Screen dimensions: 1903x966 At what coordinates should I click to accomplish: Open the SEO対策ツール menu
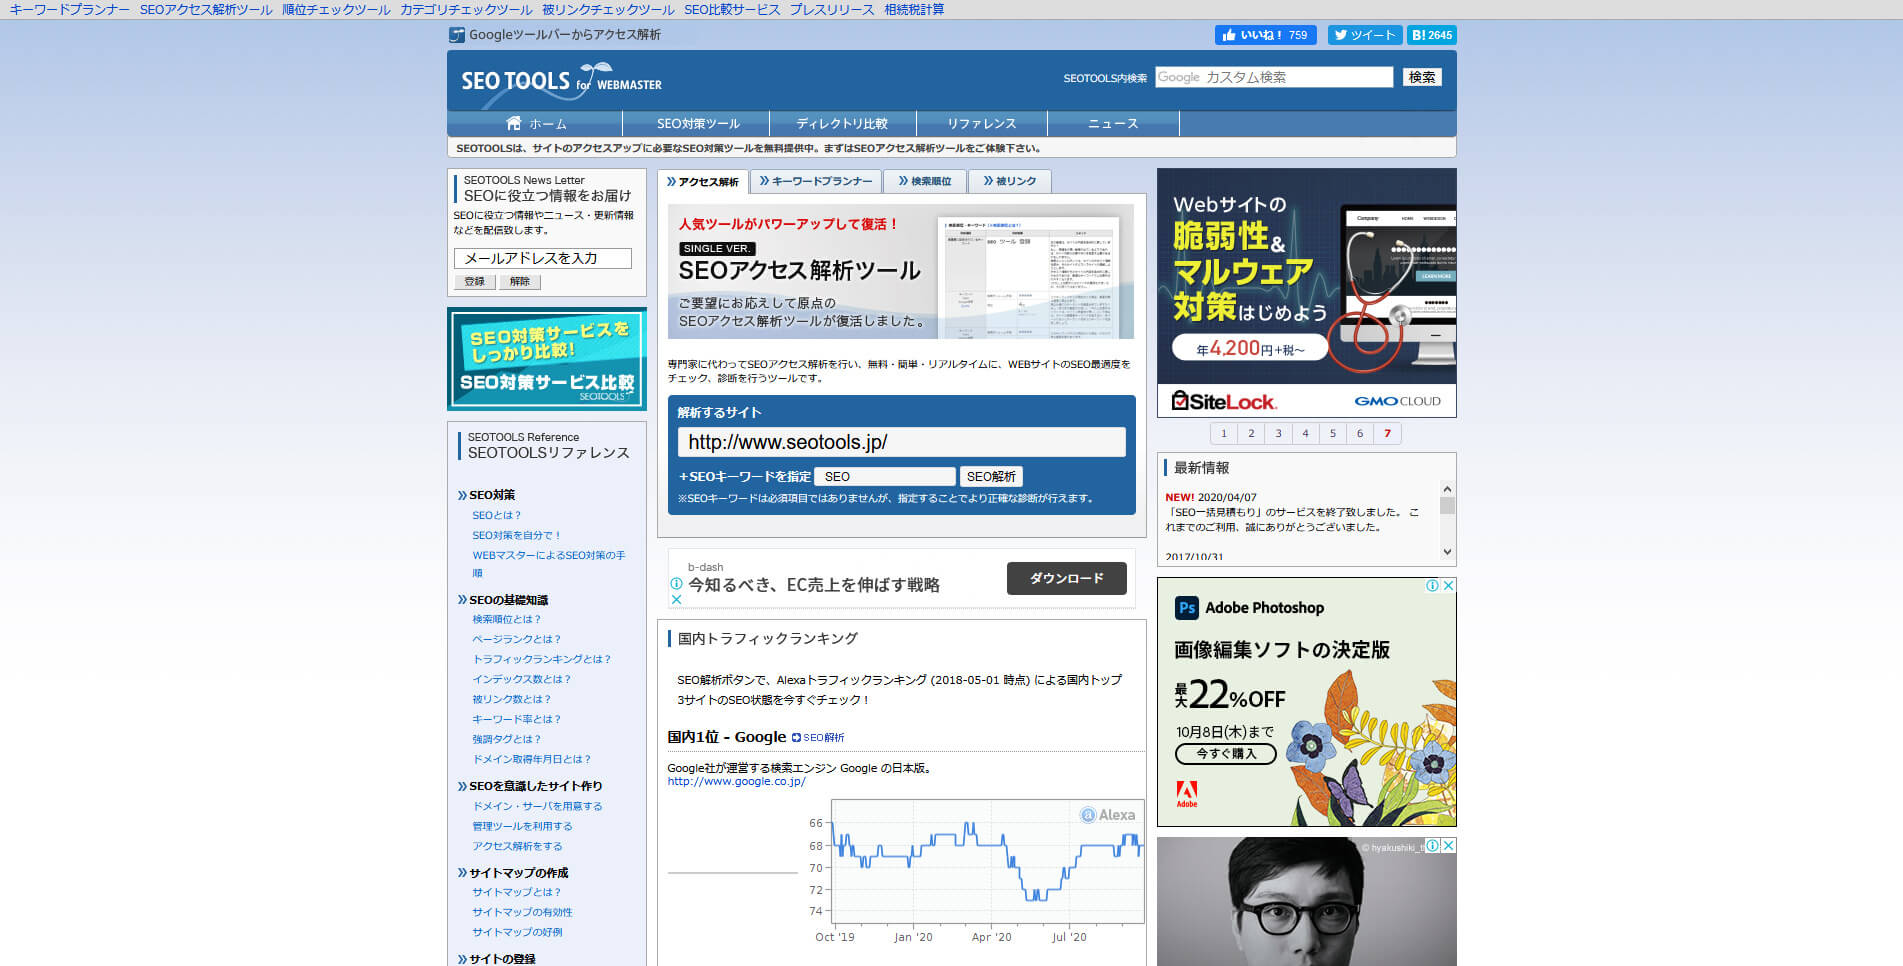[698, 124]
